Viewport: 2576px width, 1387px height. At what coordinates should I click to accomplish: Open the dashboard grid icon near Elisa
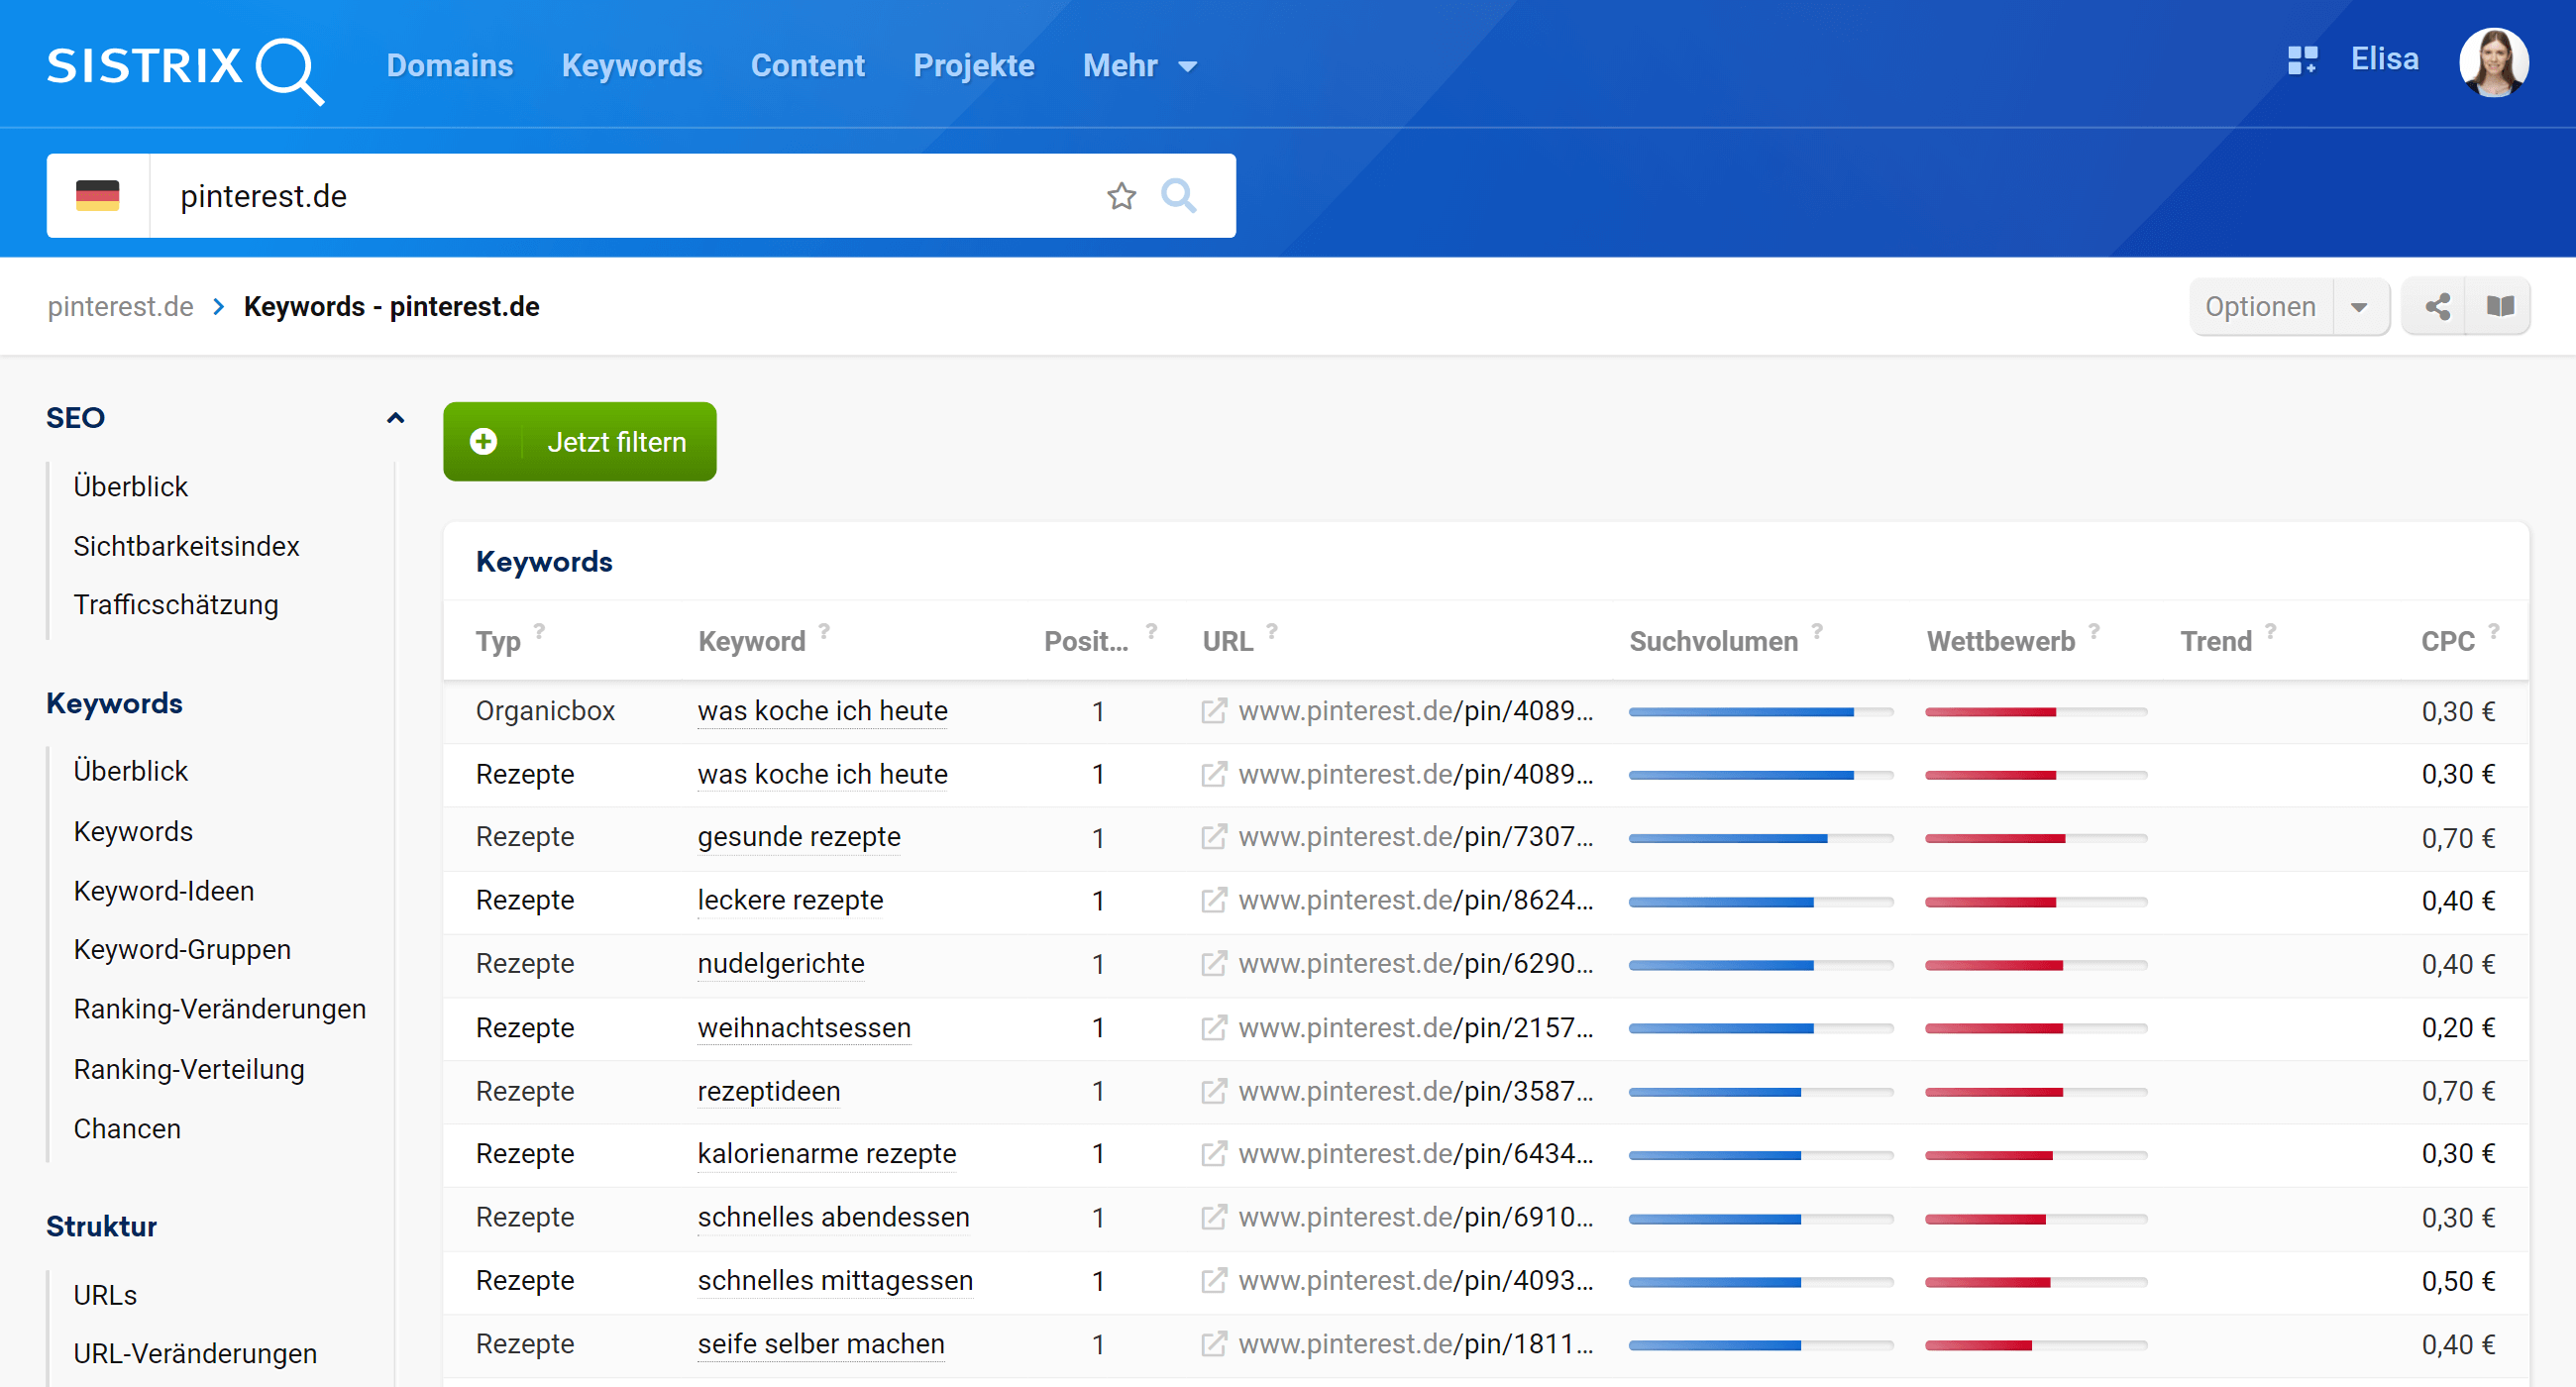[x=2301, y=61]
